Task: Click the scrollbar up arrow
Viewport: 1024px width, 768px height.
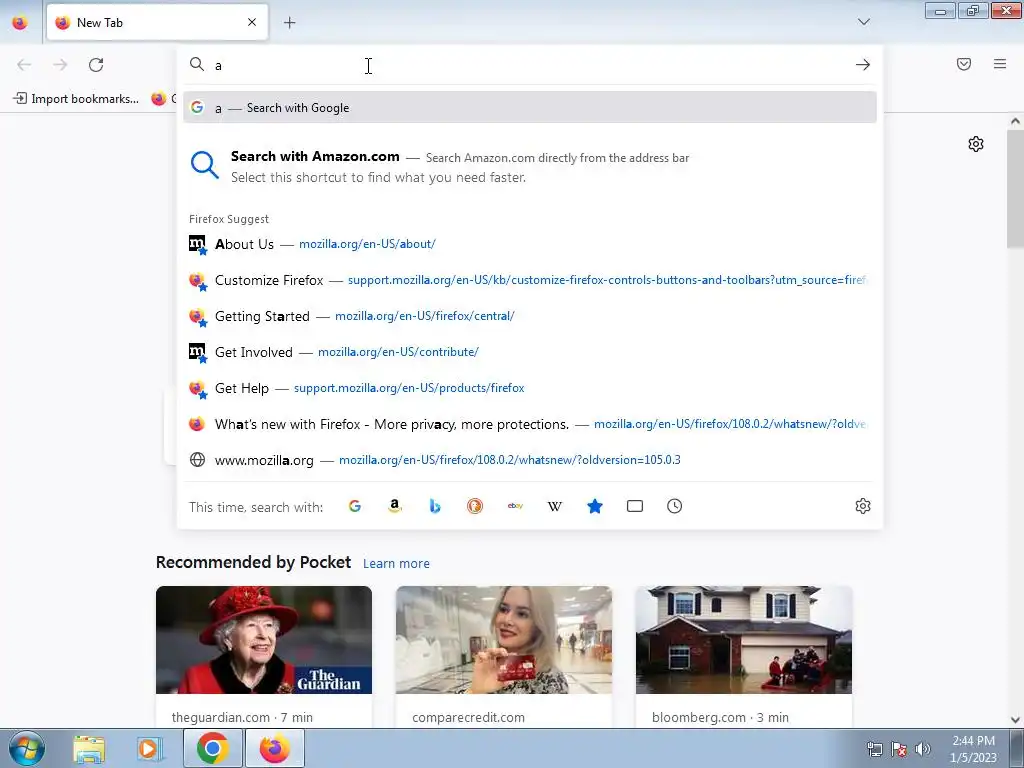Action: pyautogui.click(x=1015, y=121)
